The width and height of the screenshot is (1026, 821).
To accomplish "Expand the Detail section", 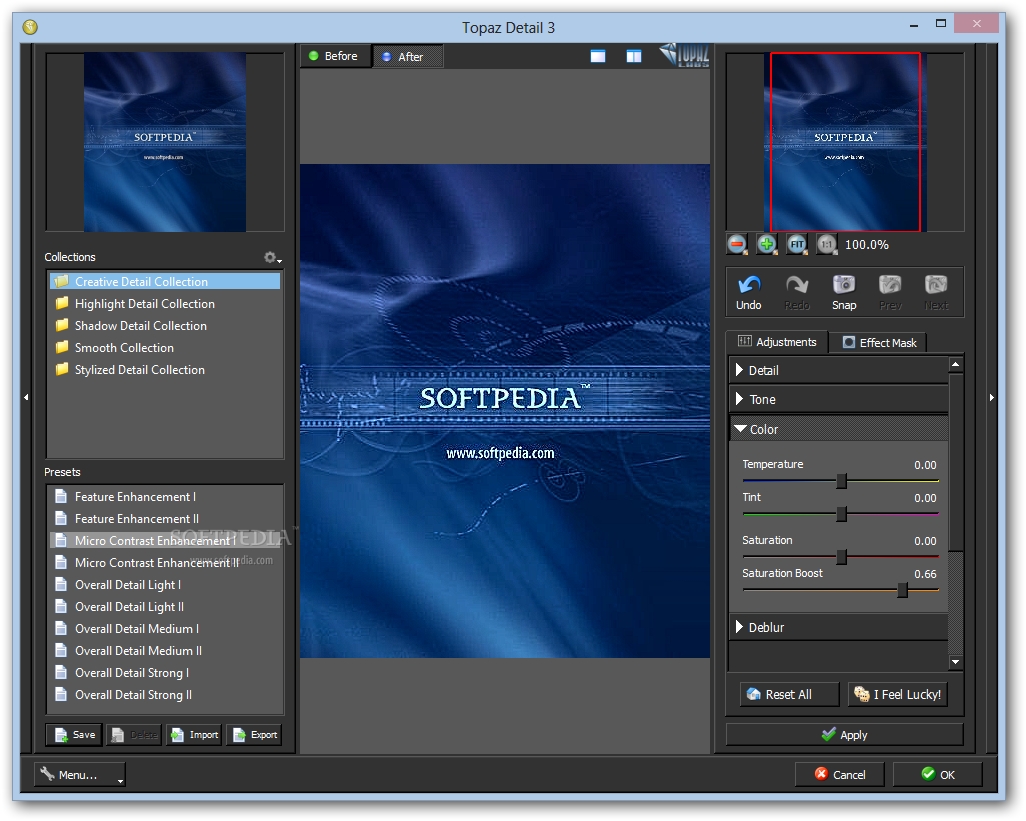I will pyautogui.click(x=838, y=370).
